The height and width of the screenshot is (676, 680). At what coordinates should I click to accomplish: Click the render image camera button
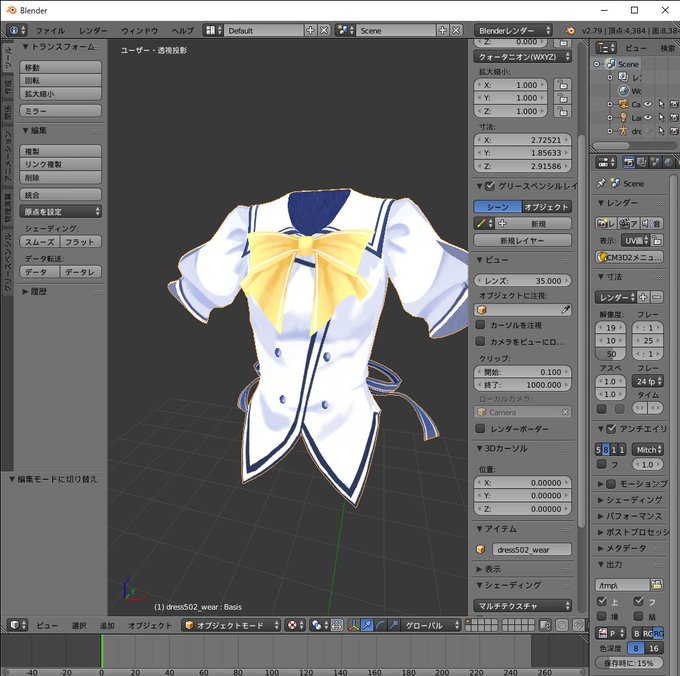pyautogui.click(x=606, y=223)
